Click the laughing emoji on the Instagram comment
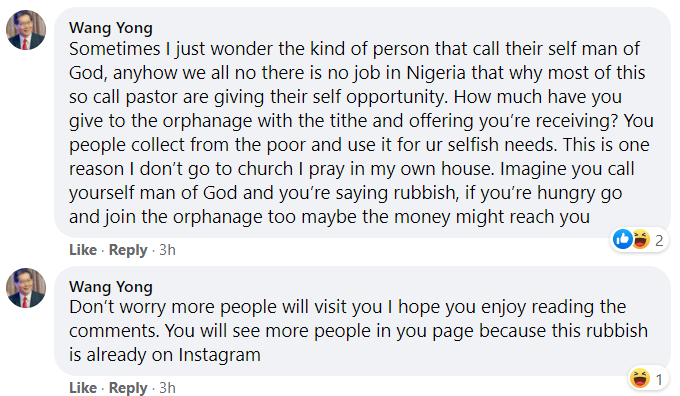 (640, 378)
